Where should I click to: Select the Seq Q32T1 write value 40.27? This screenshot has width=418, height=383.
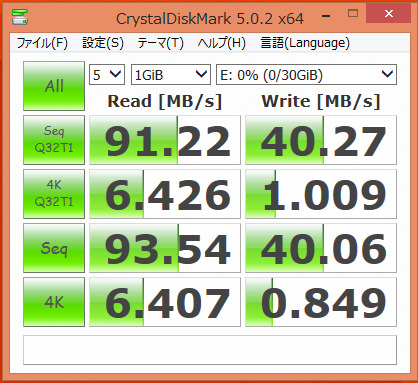[x=321, y=140]
